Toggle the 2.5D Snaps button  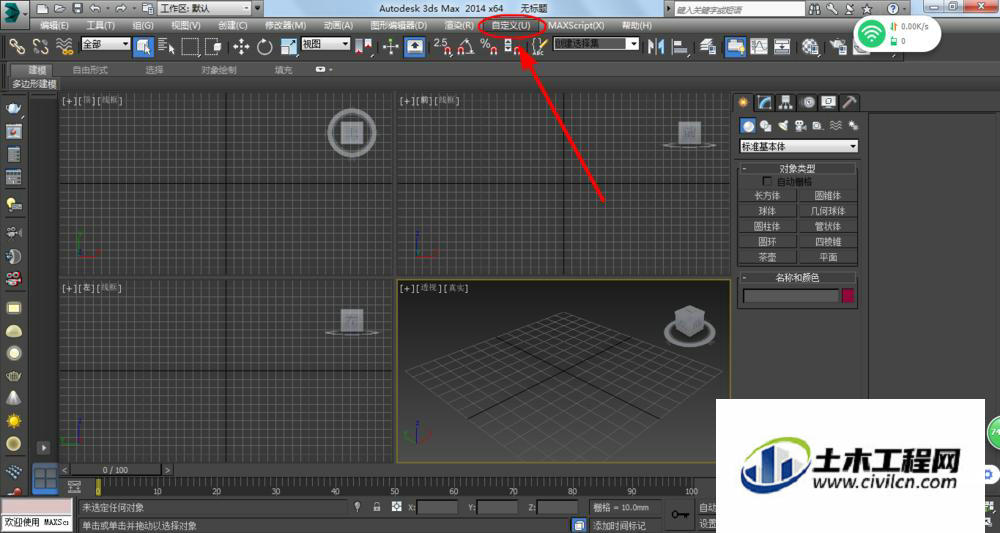tap(442, 47)
